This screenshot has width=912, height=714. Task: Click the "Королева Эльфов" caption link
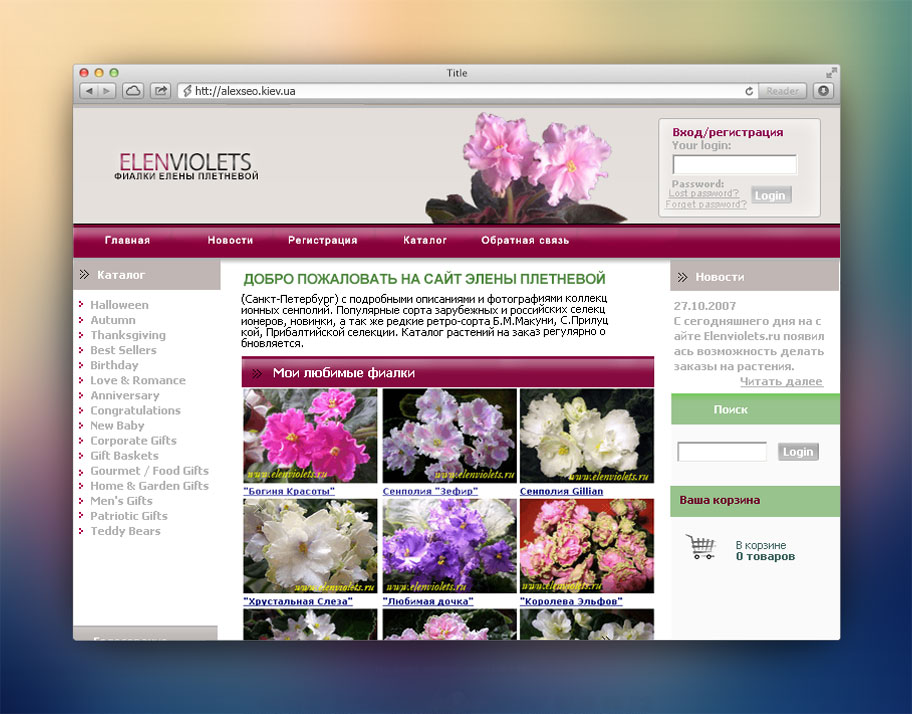coord(571,601)
